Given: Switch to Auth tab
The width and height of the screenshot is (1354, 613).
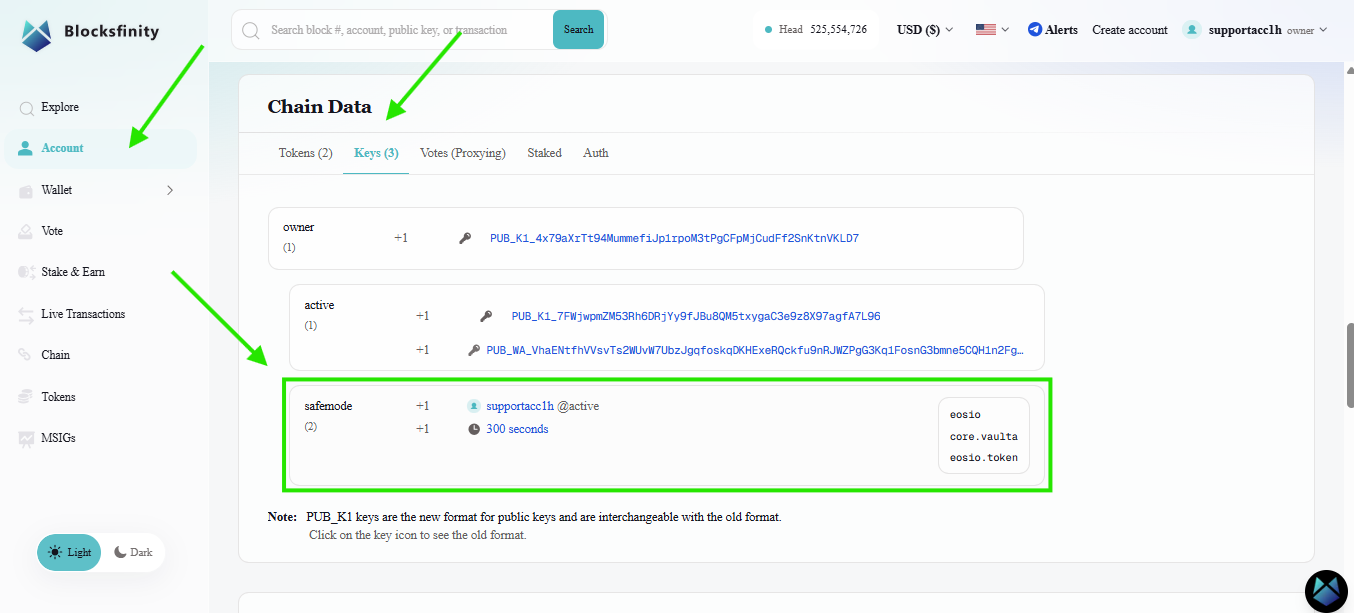Looking at the screenshot, I should tap(596, 153).
